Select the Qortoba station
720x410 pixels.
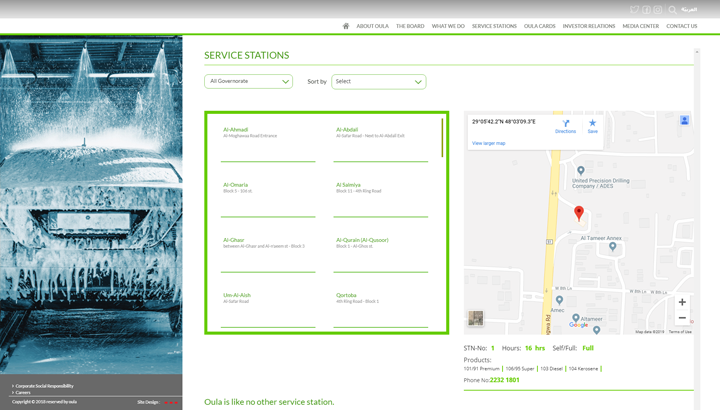(x=346, y=295)
